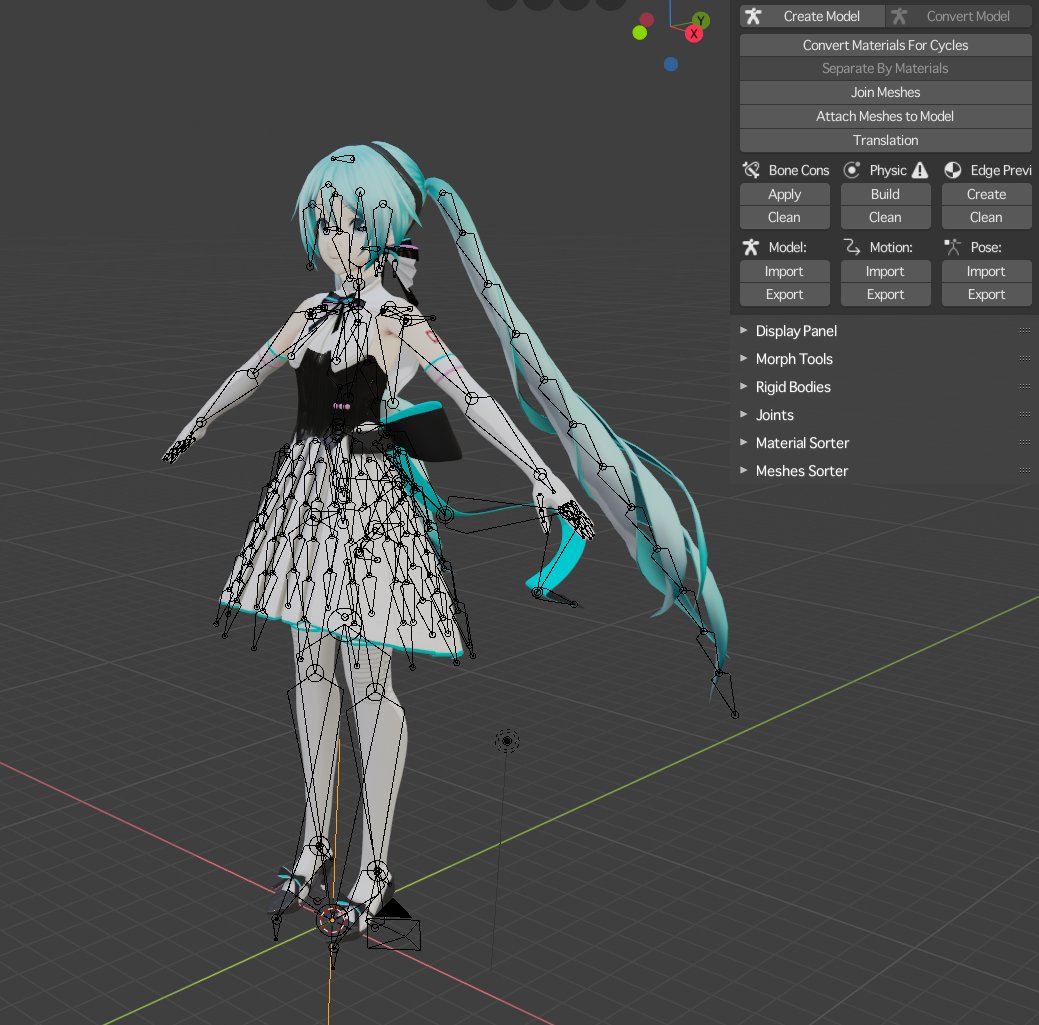The width and height of the screenshot is (1039, 1025).
Task: Import a model under Model column
Action: (x=785, y=271)
